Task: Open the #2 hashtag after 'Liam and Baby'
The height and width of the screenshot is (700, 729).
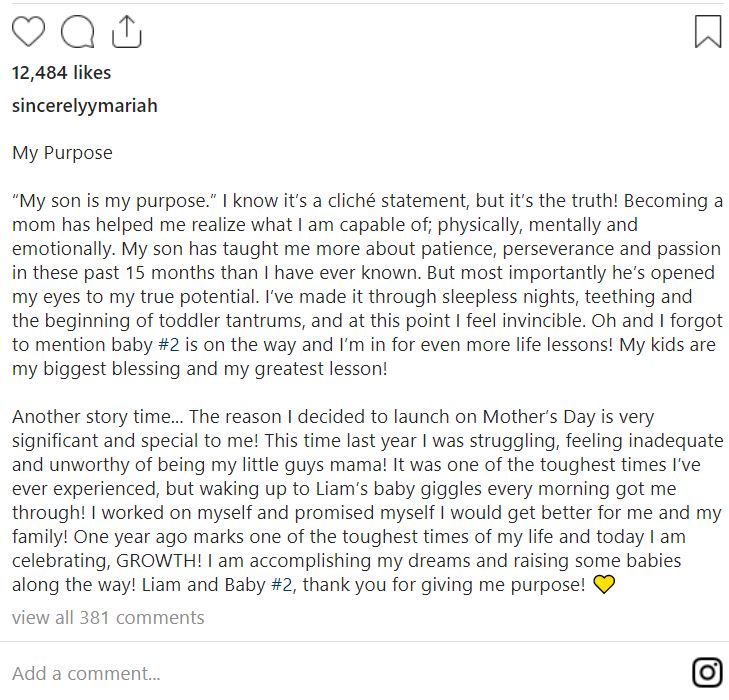Action: [x=283, y=585]
